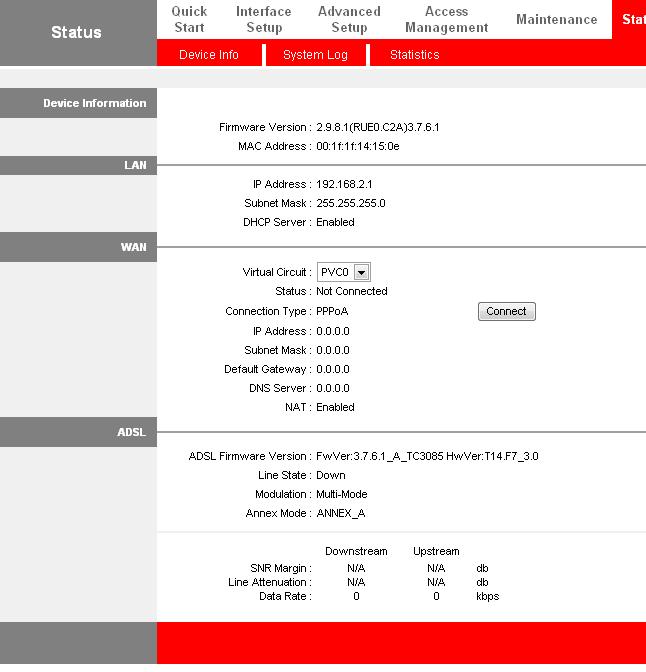Click the ADSL section header

(x=78, y=432)
